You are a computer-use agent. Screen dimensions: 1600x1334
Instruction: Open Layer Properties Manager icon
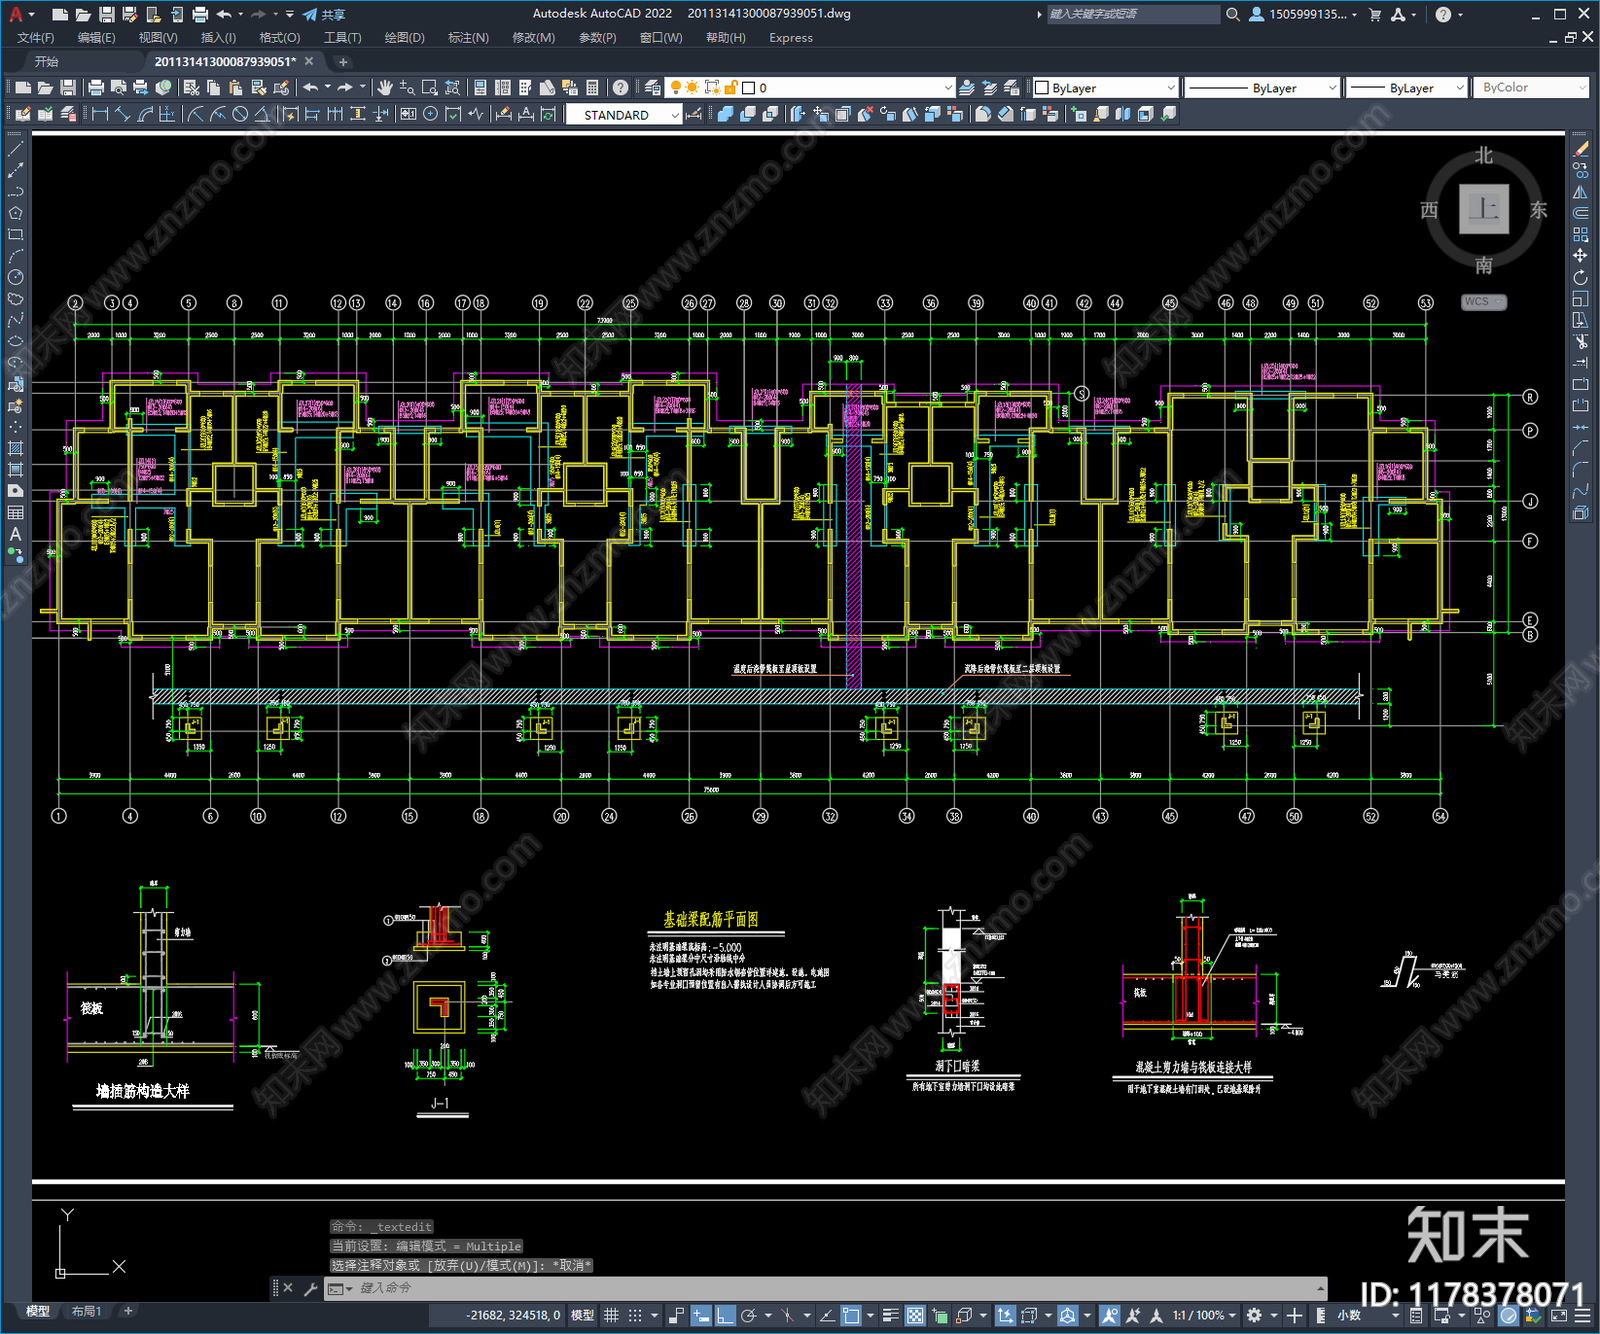click(653, 88)
